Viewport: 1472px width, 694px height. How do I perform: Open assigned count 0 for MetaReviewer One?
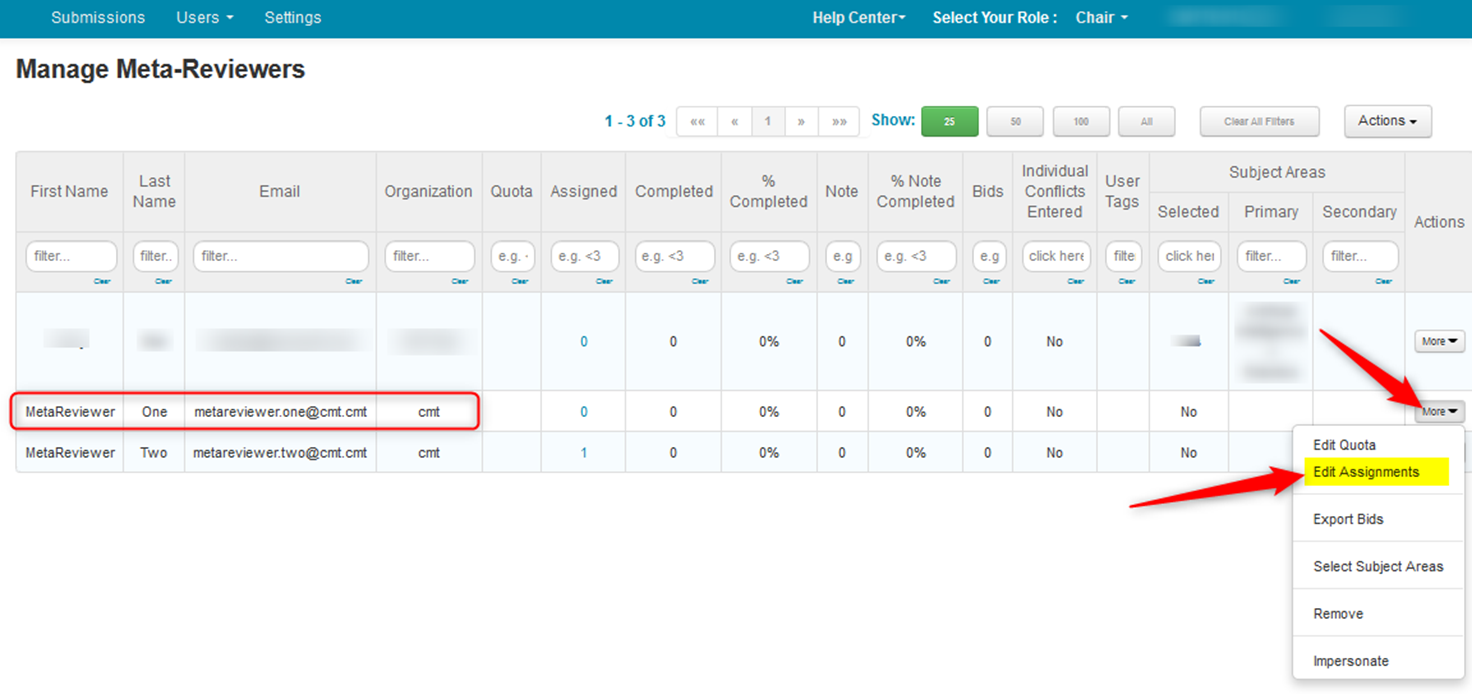pyautogui.click(x=584, y=411)
